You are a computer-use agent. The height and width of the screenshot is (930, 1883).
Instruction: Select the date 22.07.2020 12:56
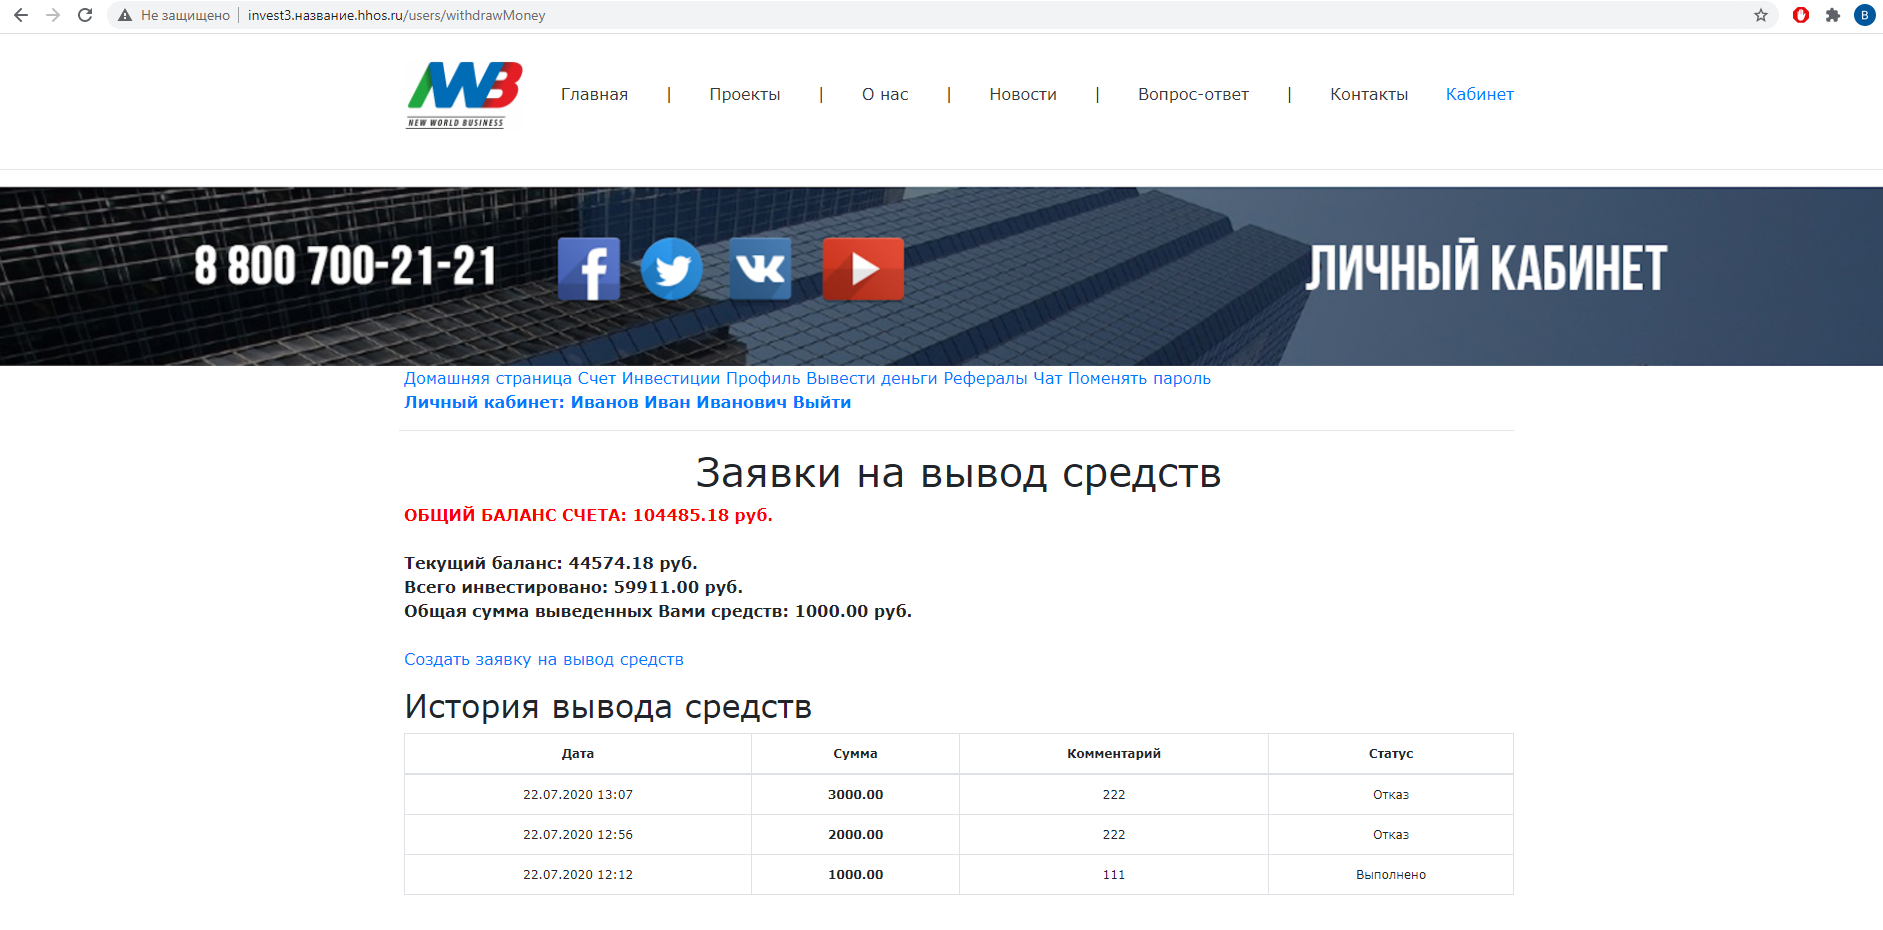[578, 835]
